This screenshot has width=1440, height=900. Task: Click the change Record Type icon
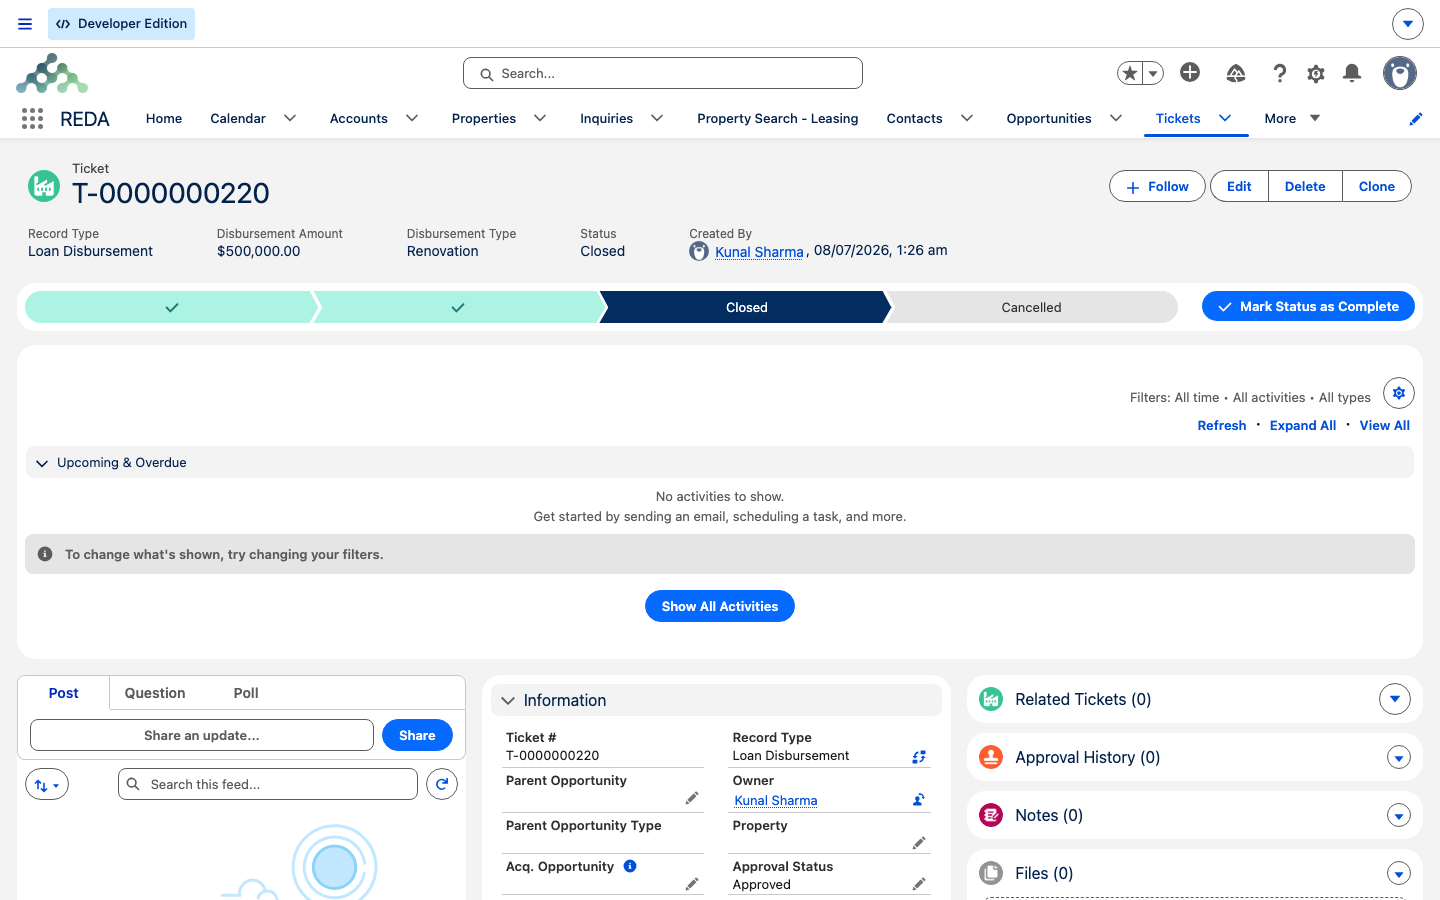919,757
